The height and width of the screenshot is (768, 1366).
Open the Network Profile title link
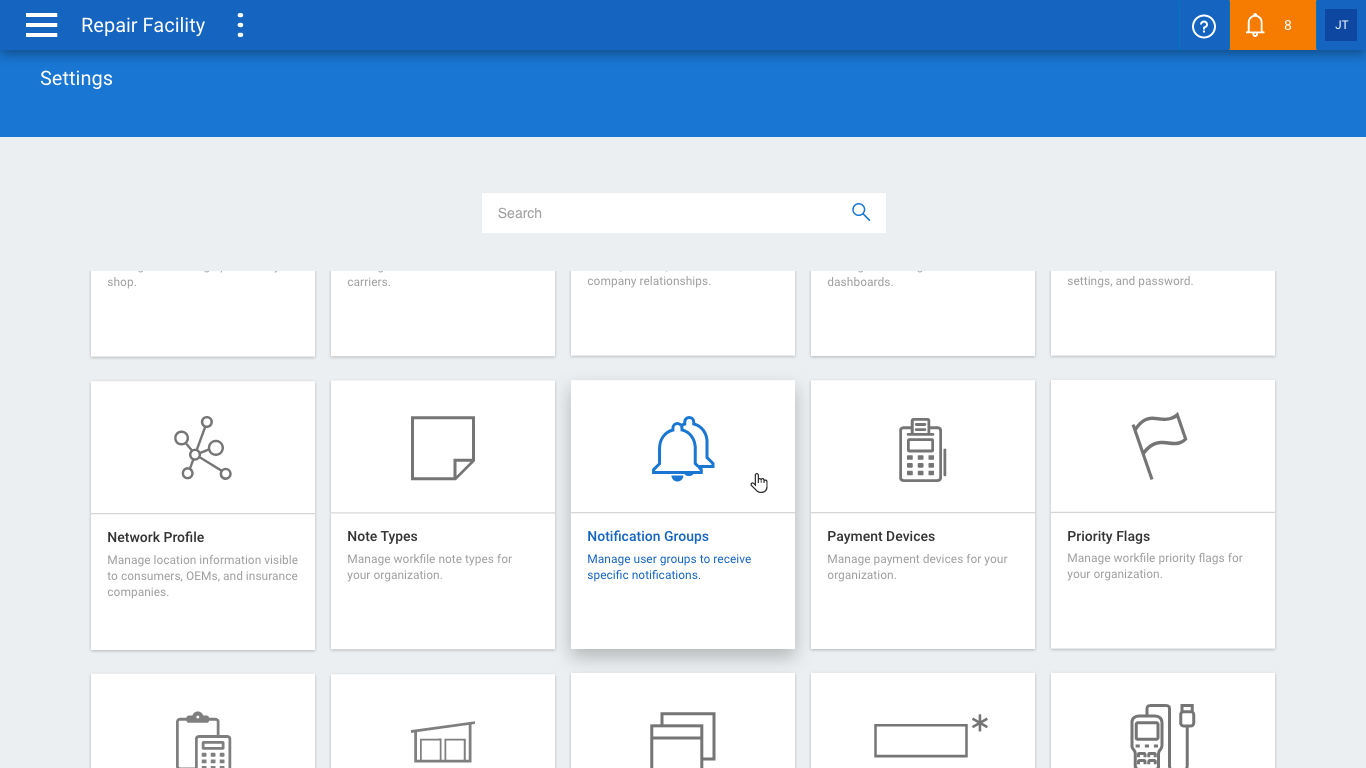[156, 537]
